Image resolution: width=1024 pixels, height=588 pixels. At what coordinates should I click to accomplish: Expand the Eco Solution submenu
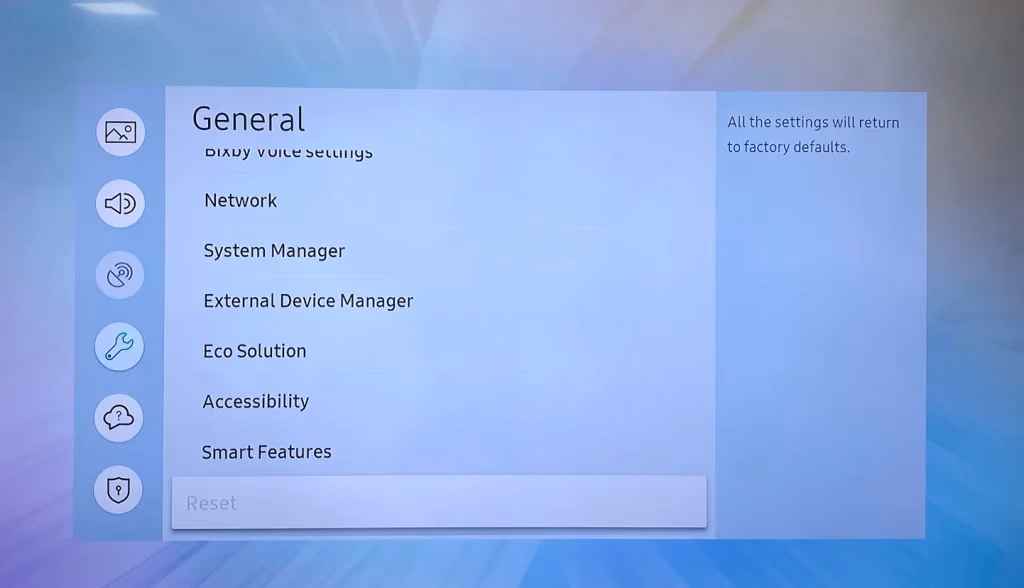(255, 351)
